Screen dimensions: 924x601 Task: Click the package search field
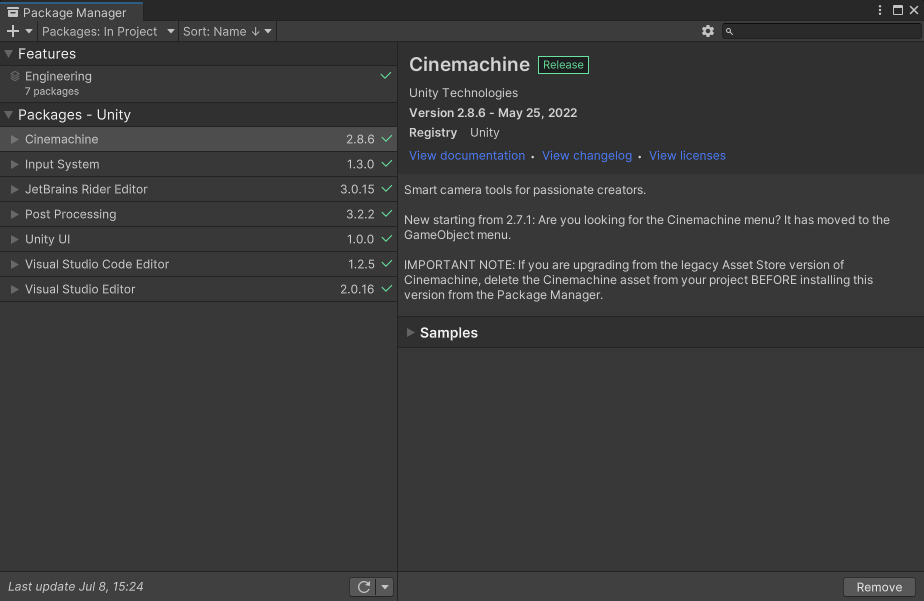822,31
